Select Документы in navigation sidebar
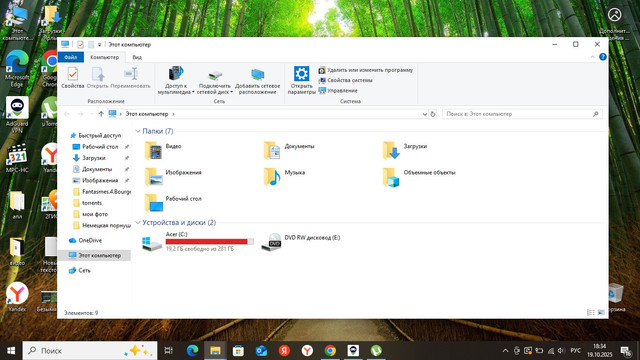Viewport: 640px width, 360px height. pos(97,169)
